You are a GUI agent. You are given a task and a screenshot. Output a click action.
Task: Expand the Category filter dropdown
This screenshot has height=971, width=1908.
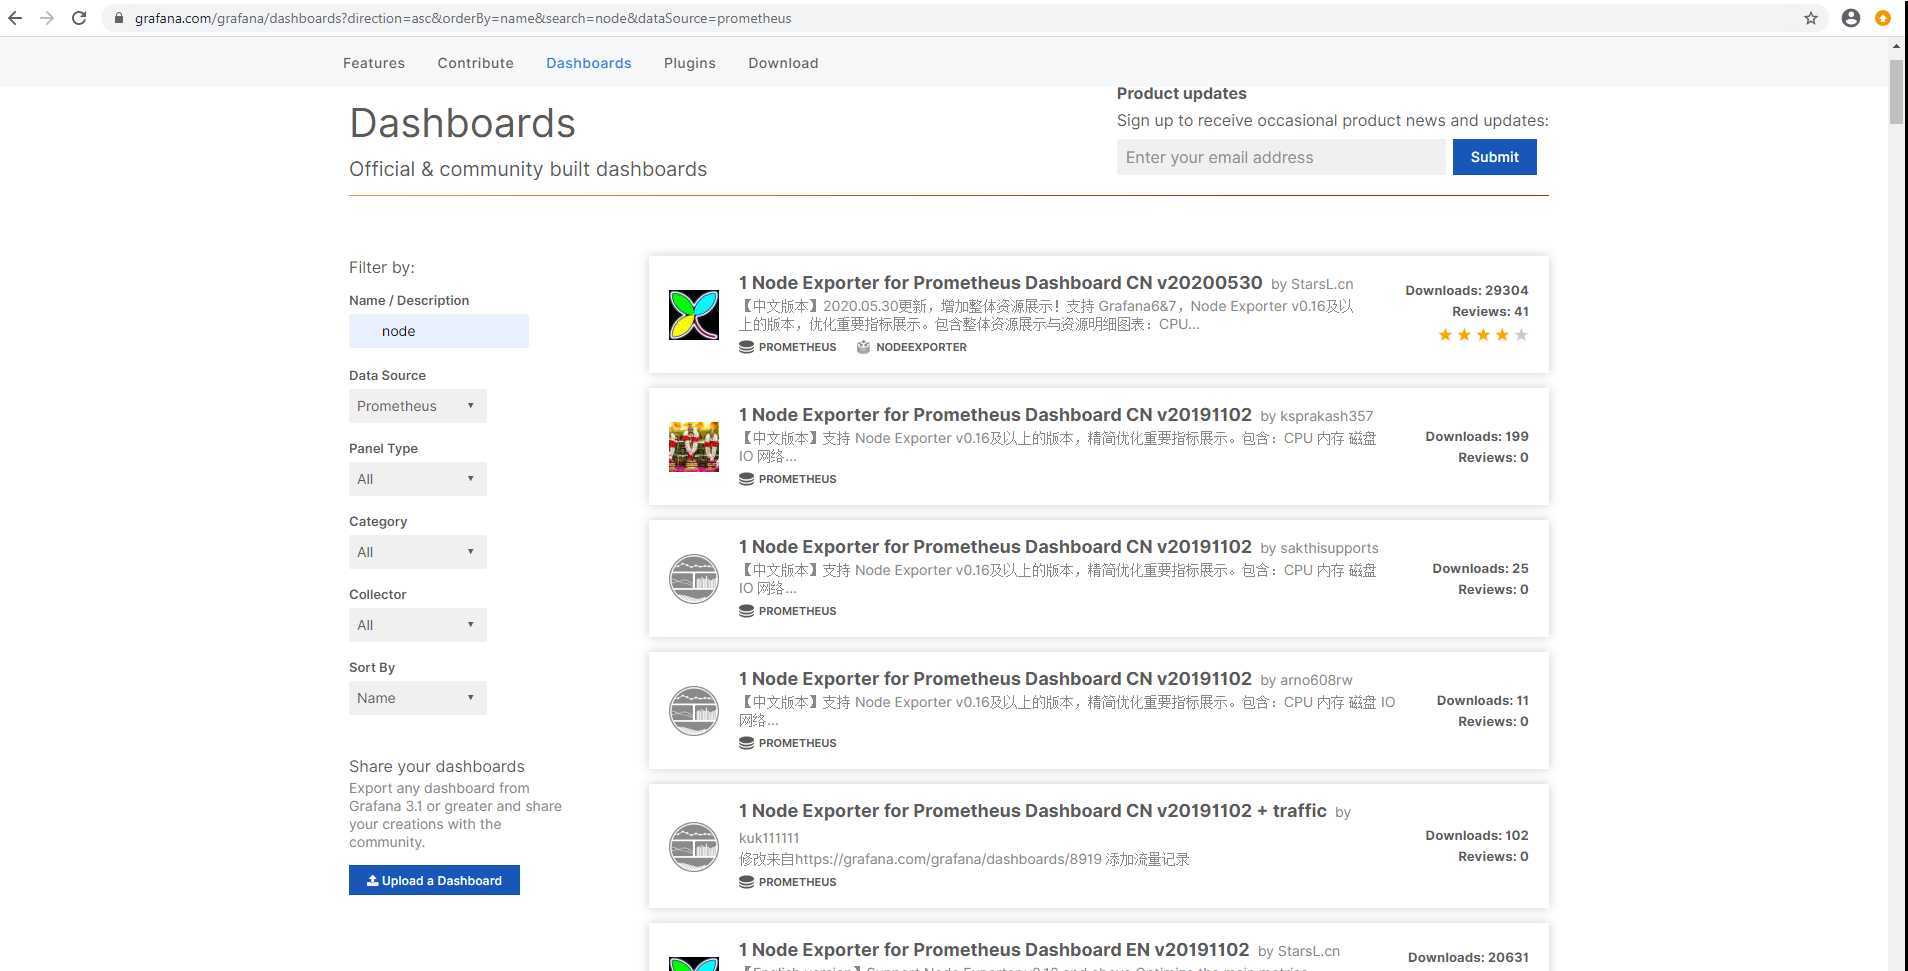coord(417,552)
